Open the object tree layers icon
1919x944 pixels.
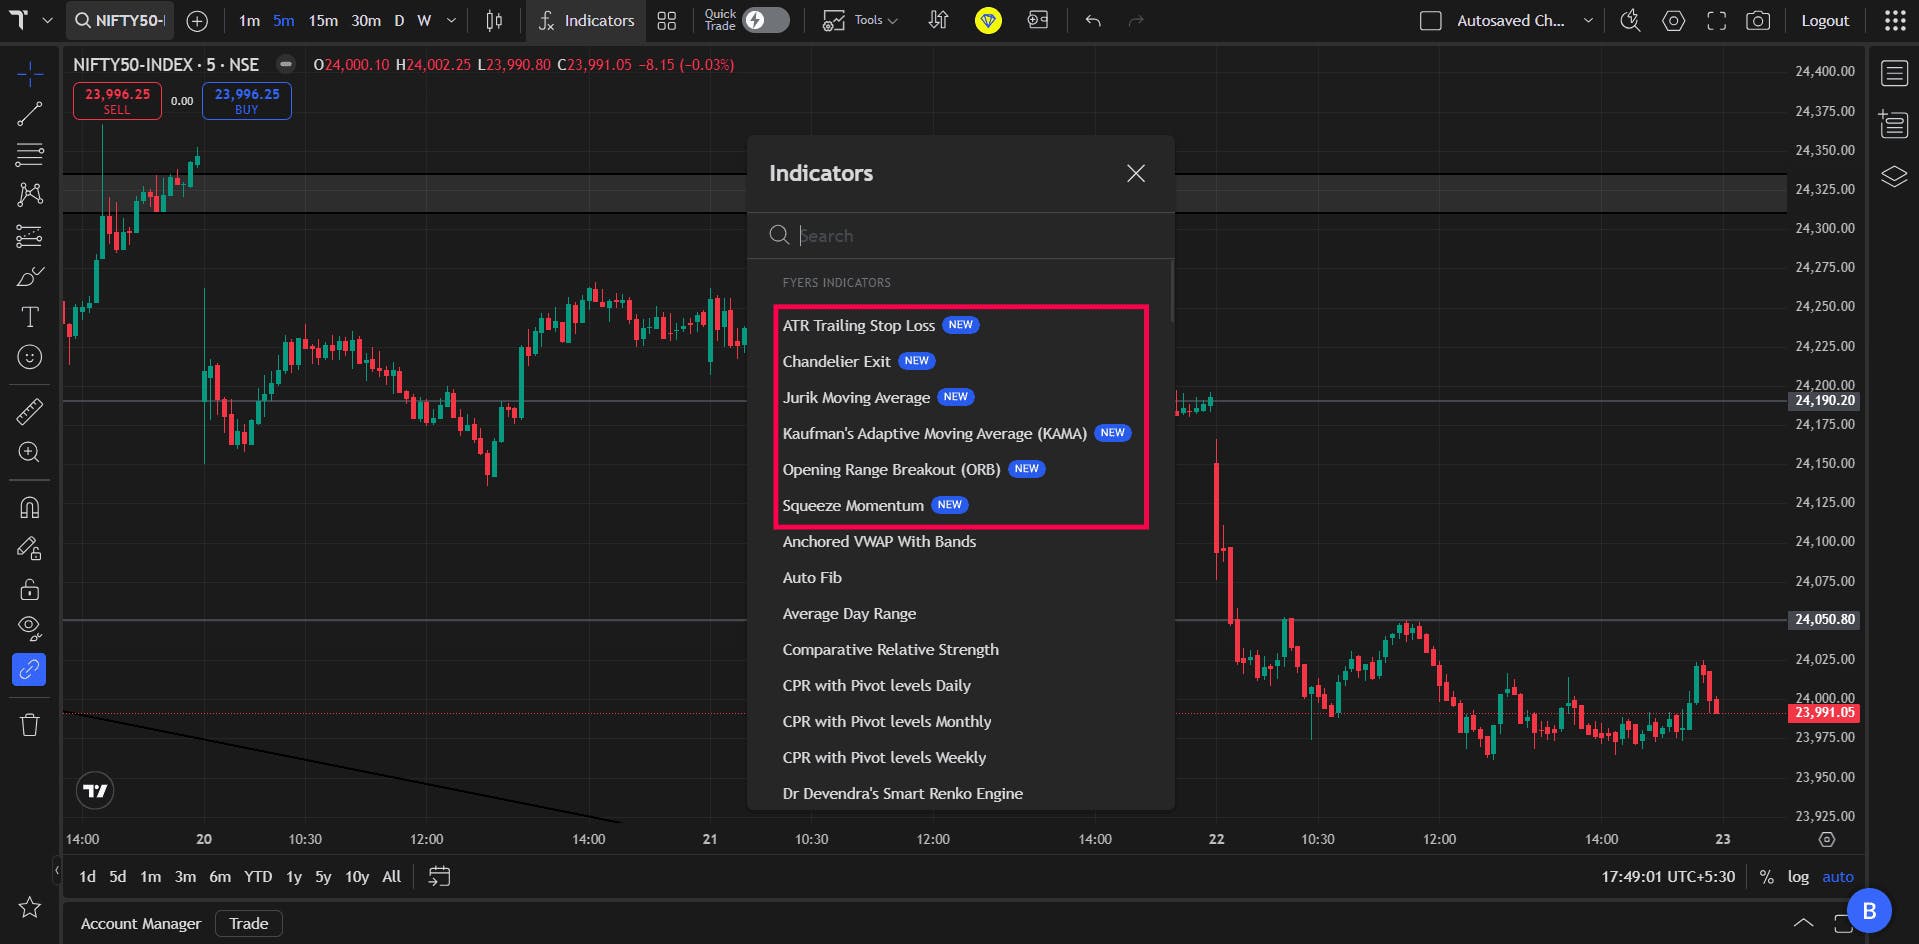pyautogui.click(x=1894, y=177)
